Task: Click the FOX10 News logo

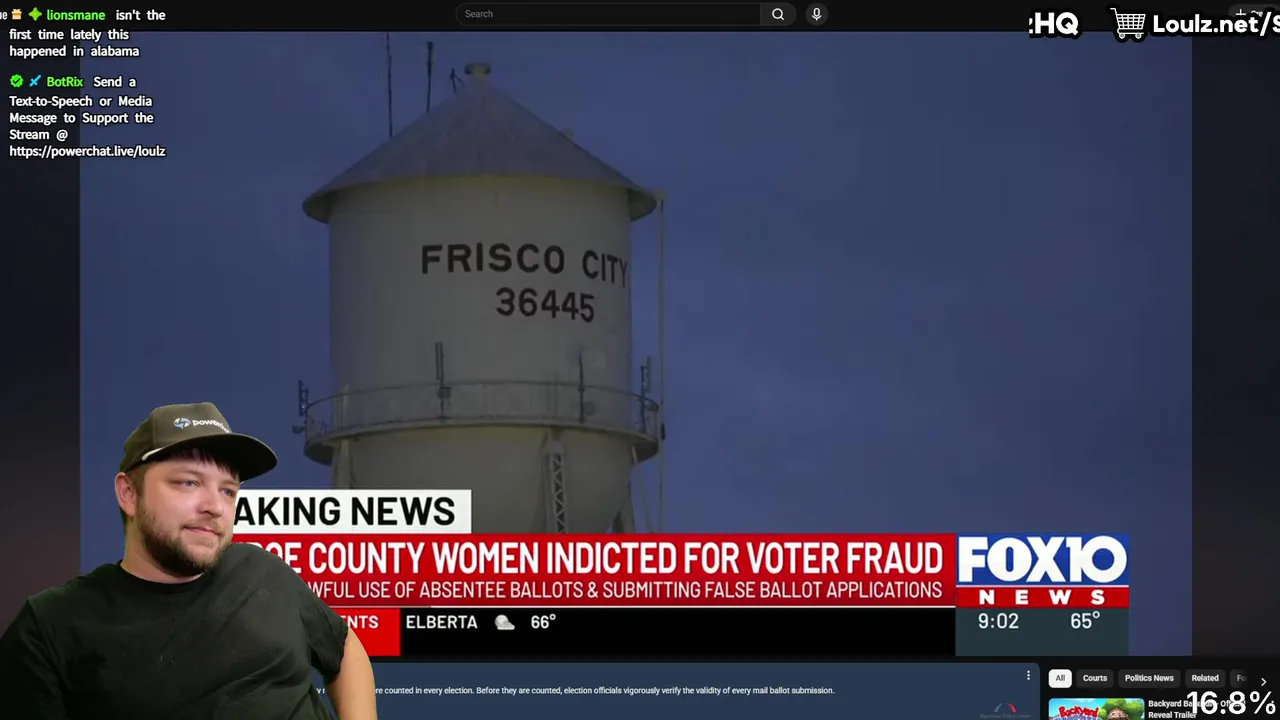Action: click(x=1042, y=571)
